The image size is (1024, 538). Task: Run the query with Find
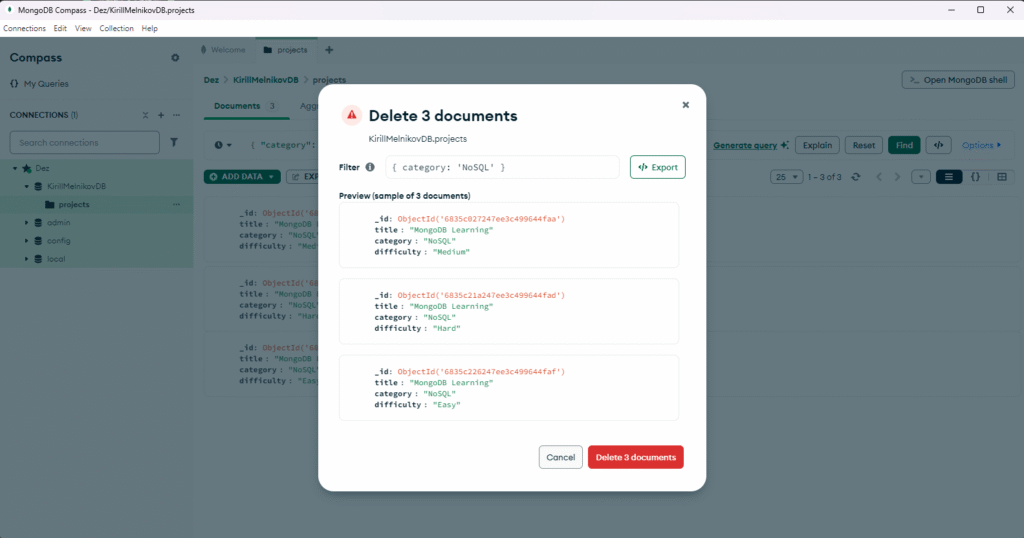[x=904, y=145]
